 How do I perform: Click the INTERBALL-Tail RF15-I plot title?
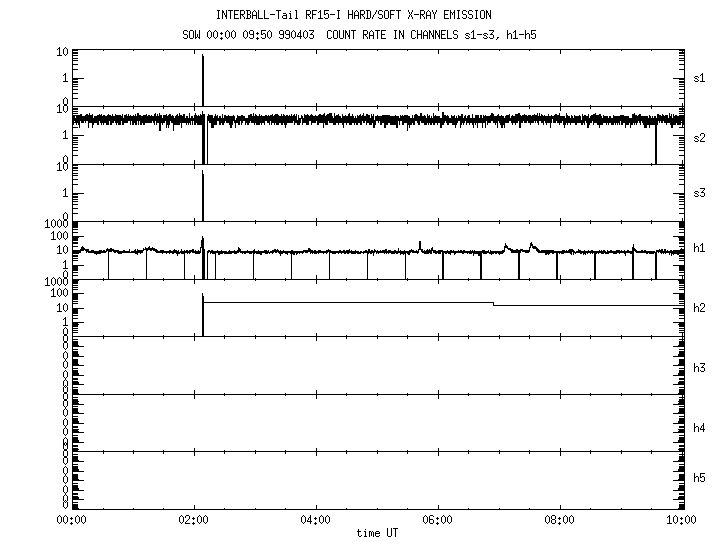353,15
